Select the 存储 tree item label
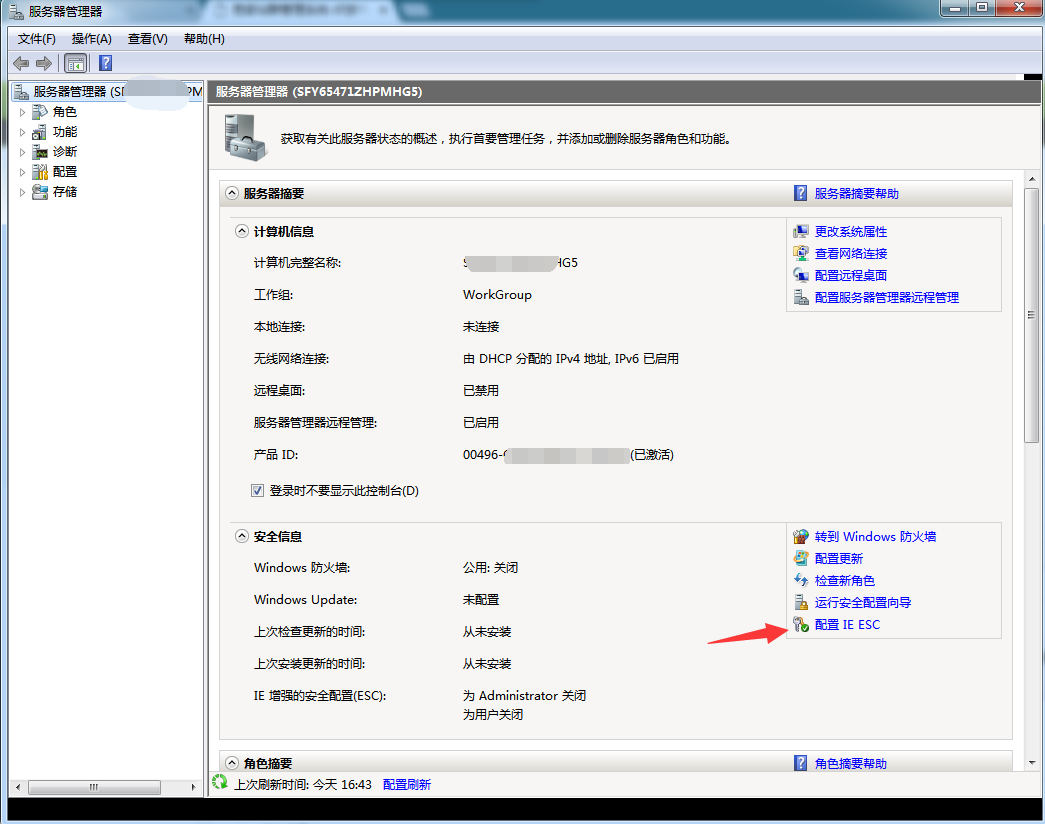1045x824 pixels. pos(65,192)
